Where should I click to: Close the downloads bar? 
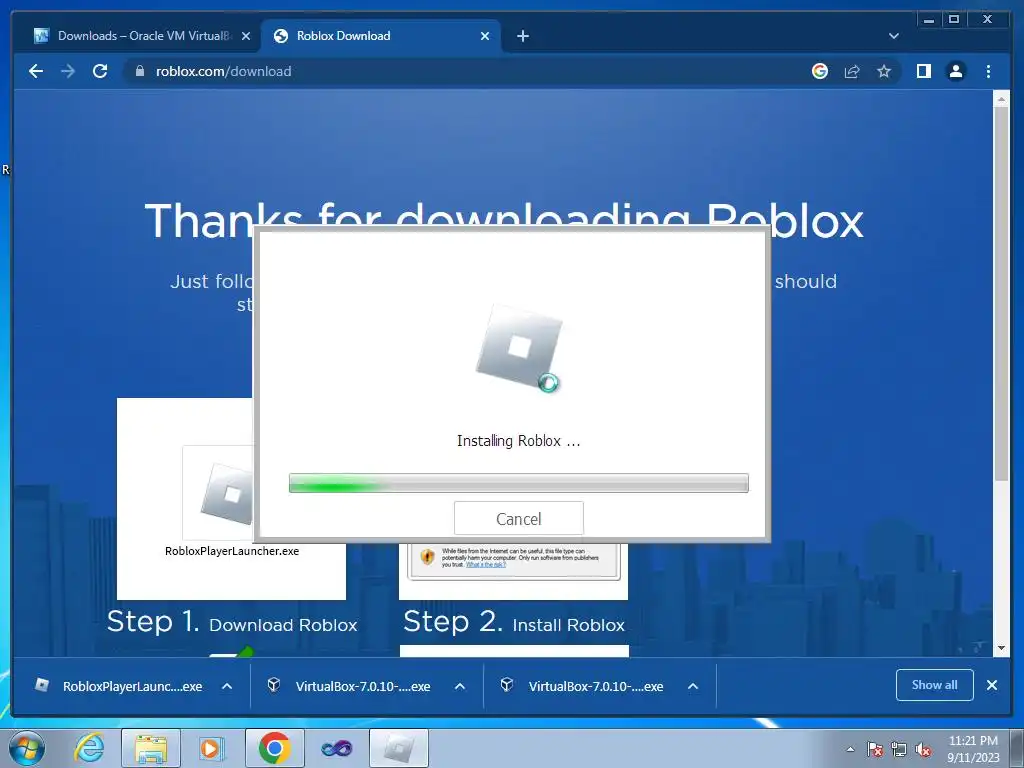click(992, 685)
